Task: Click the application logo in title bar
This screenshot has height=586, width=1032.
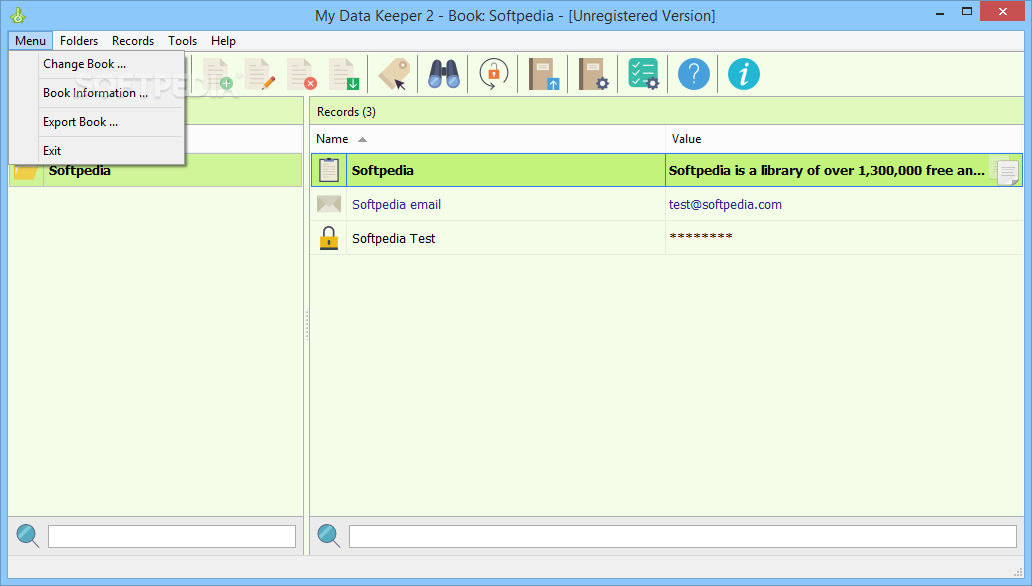Action: tap(18, 15)
